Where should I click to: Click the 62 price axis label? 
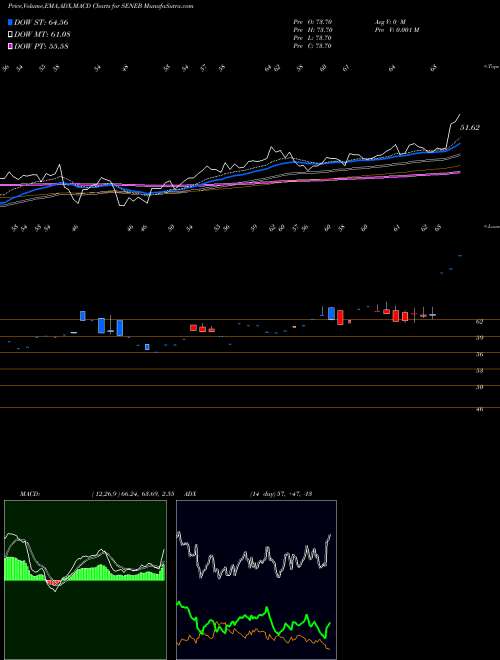click(x=479, y=322)
